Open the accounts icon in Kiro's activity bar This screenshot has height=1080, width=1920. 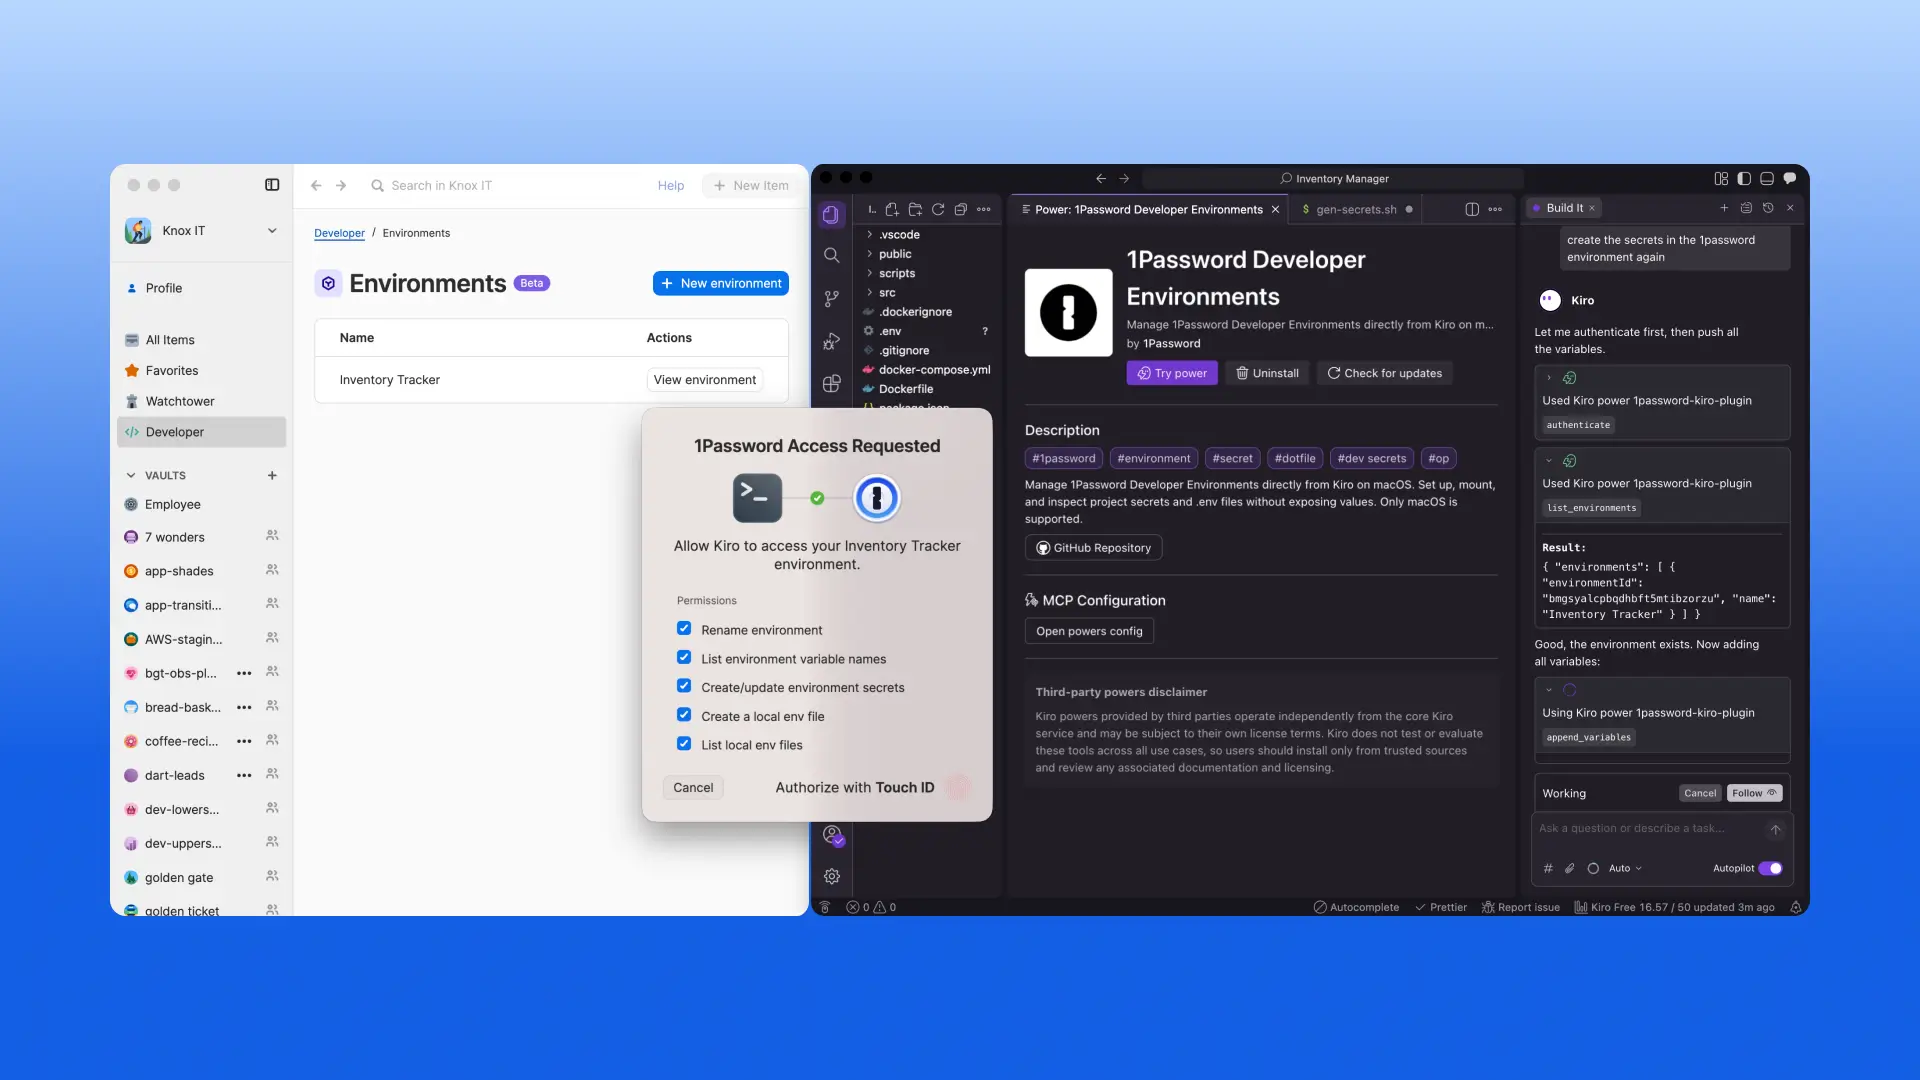pyautogui.click(x=832, y=834)
